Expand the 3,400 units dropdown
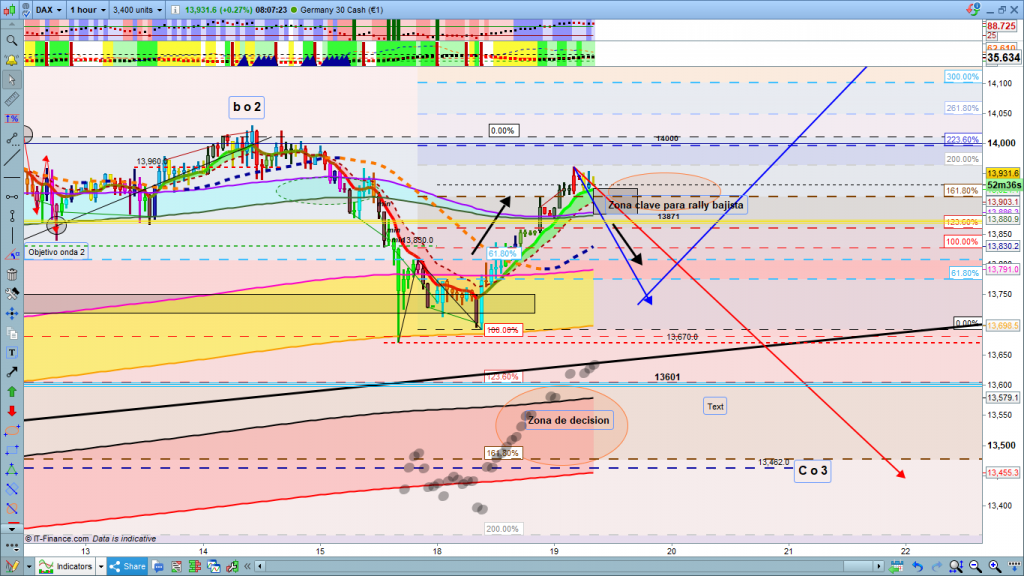 [x=137, y=9]
